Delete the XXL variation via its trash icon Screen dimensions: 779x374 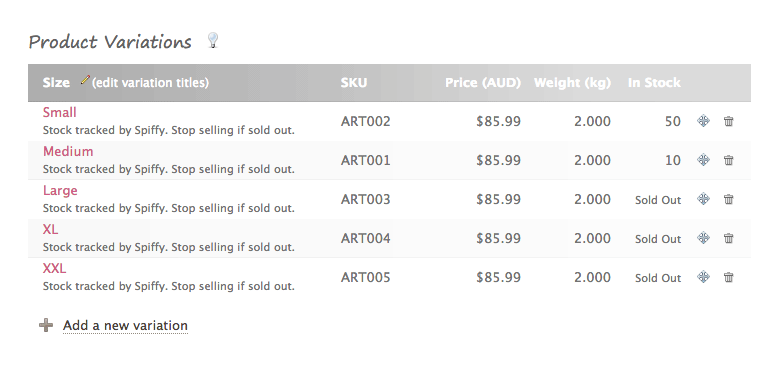point(728,277)
